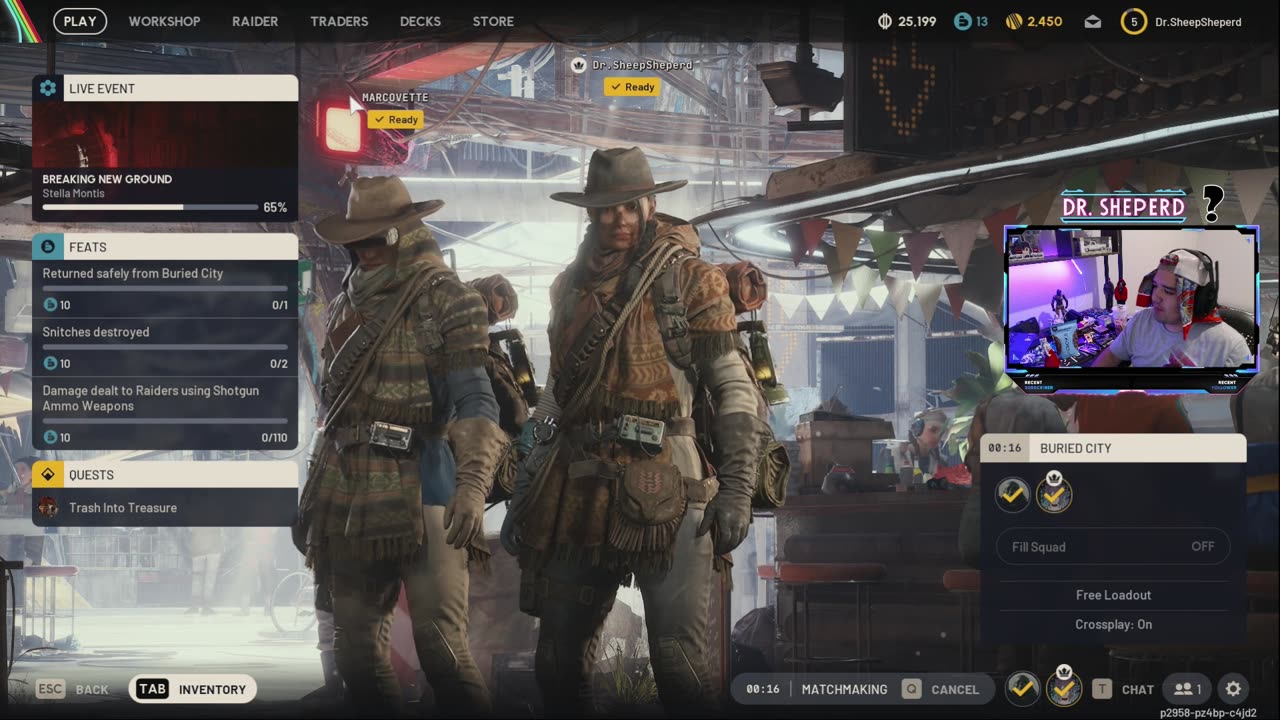Open Dr.SheepSheperd profile name in top bar

(1198, 21)
